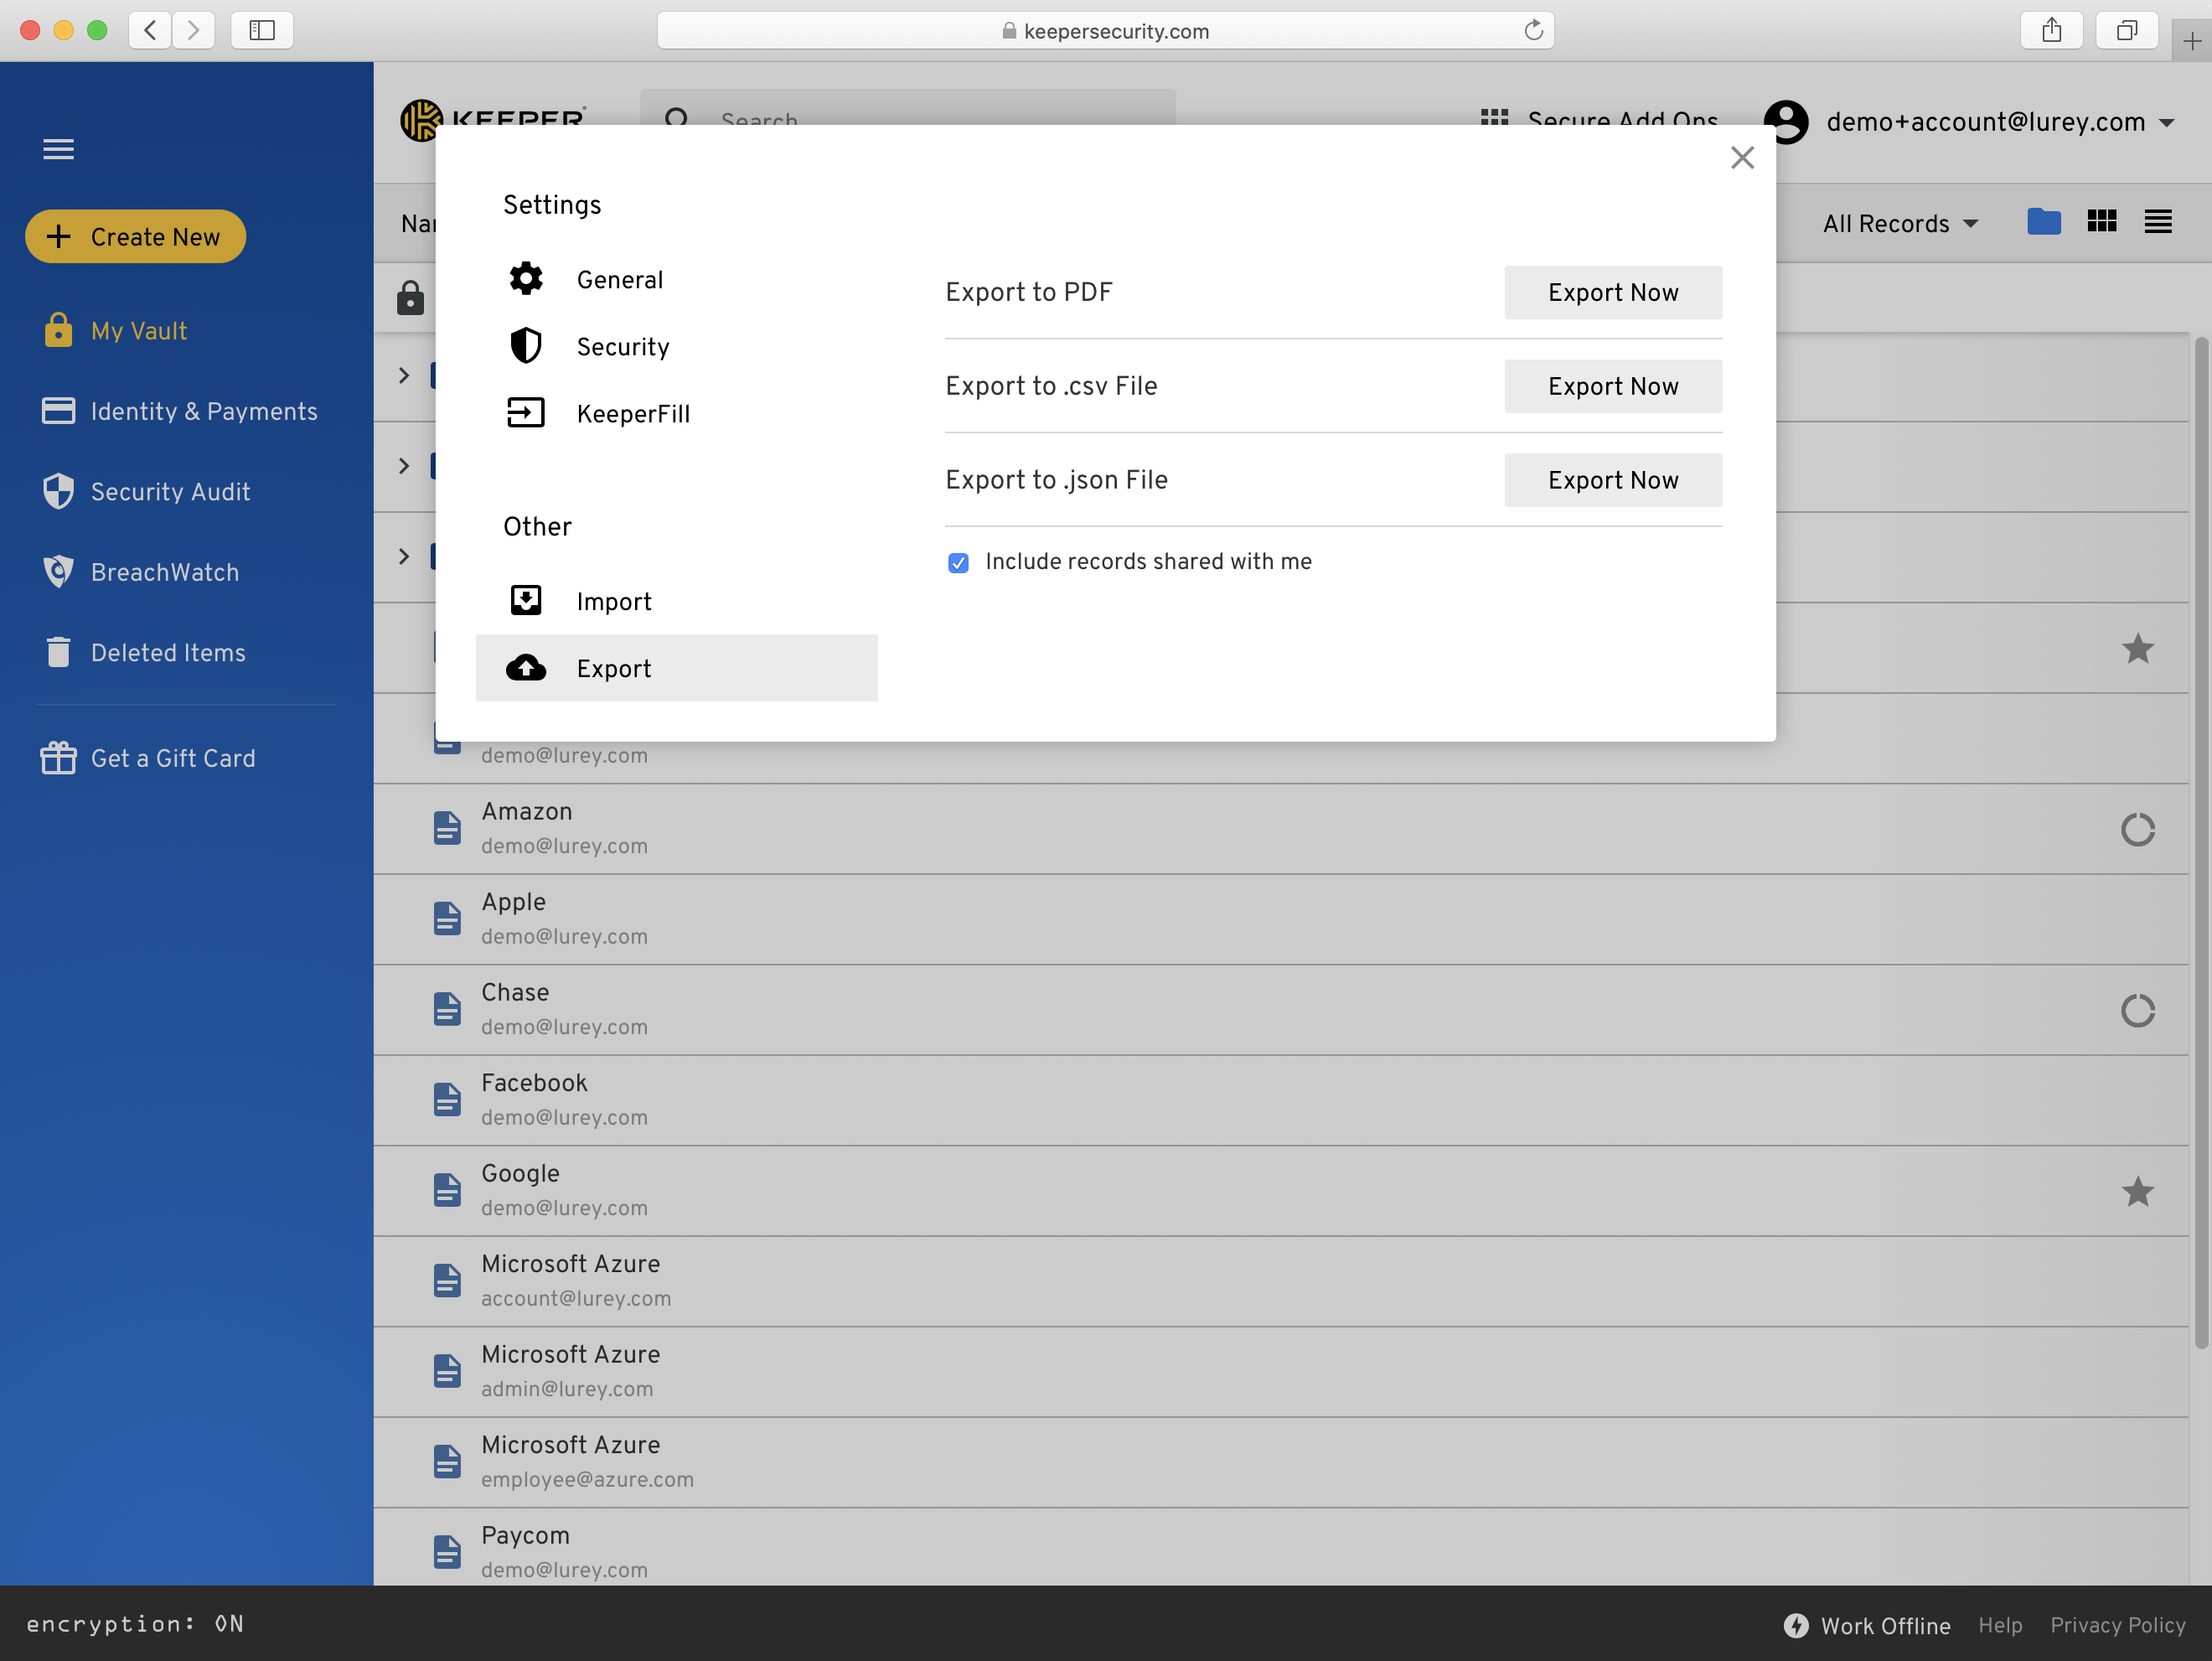Click the Safari reload page icon

click(1533, 30)
